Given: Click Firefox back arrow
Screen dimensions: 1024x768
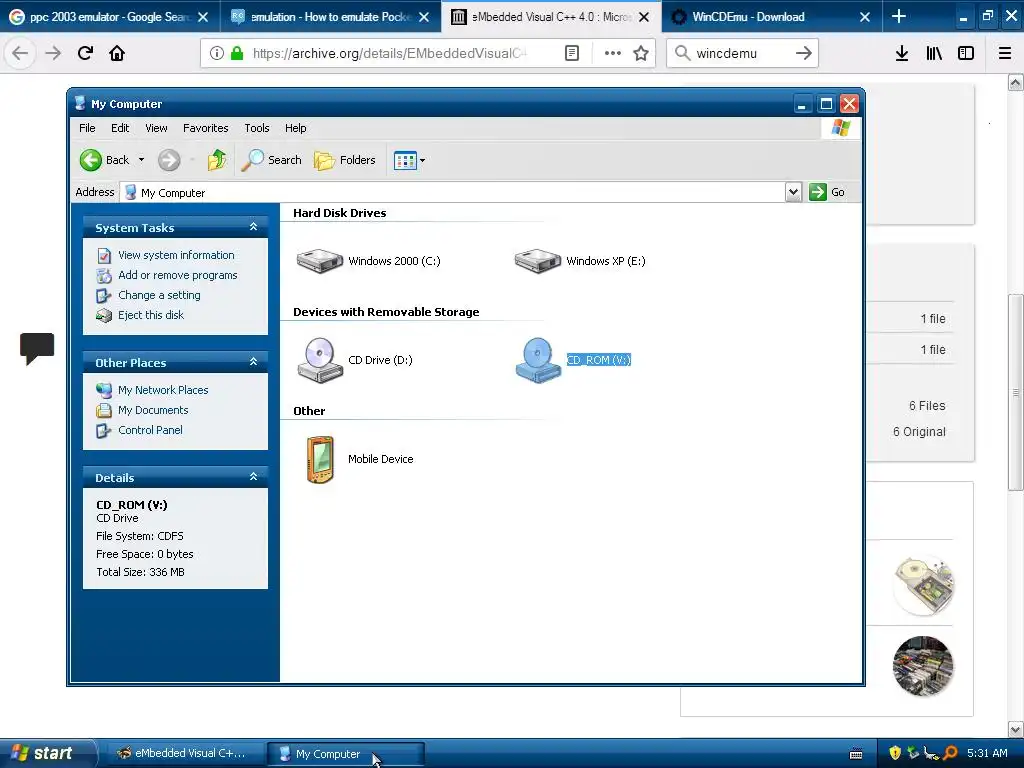Looking at the screenshot, I should click(20, 53).
